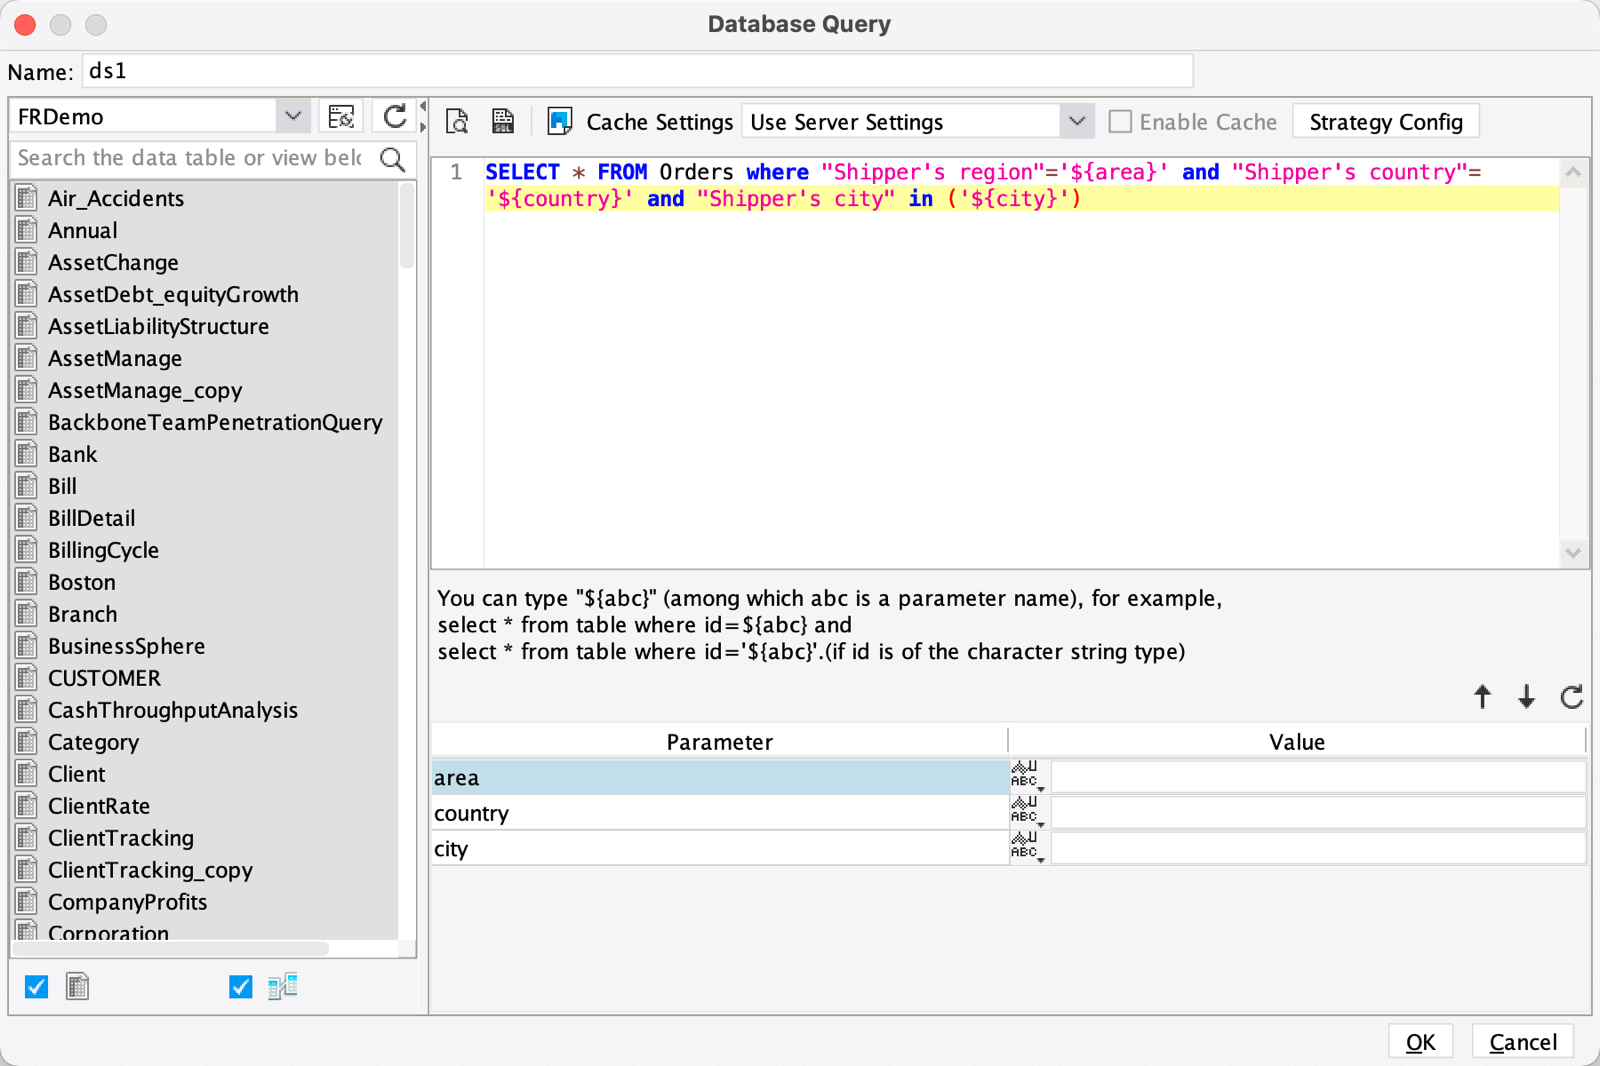
Task: Click the blue FineReport document icon beside Cache Settings
Action: [x=560, y=120]
